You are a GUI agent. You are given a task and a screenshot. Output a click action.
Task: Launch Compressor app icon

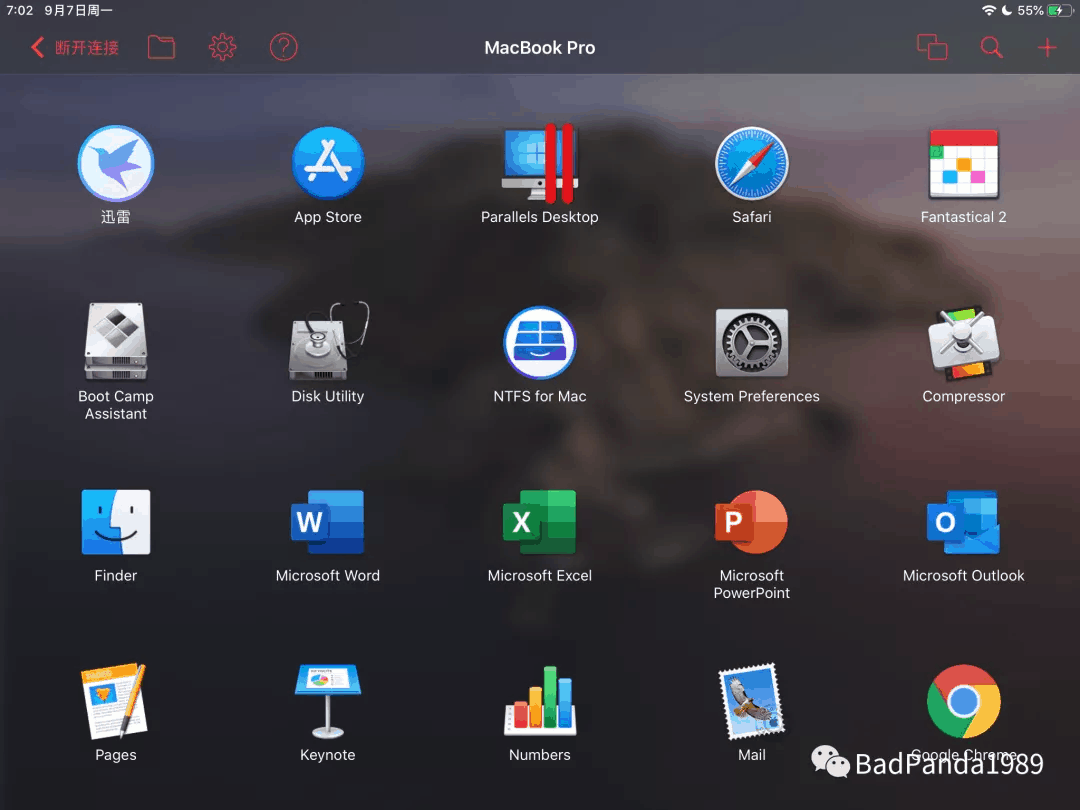click(964, 343)
